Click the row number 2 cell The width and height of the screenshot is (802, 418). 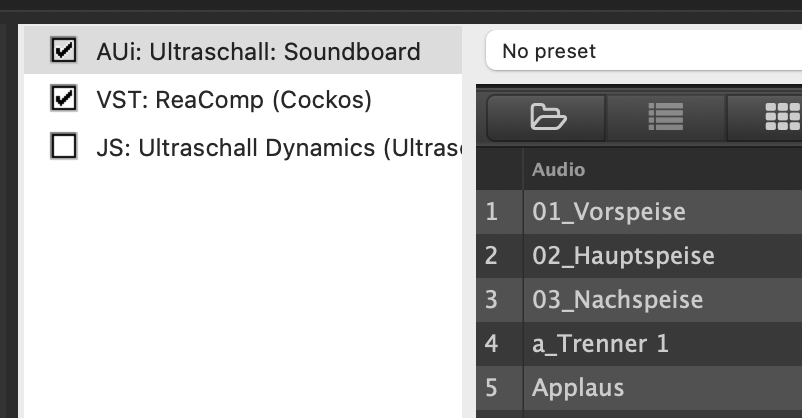[491, 256]
